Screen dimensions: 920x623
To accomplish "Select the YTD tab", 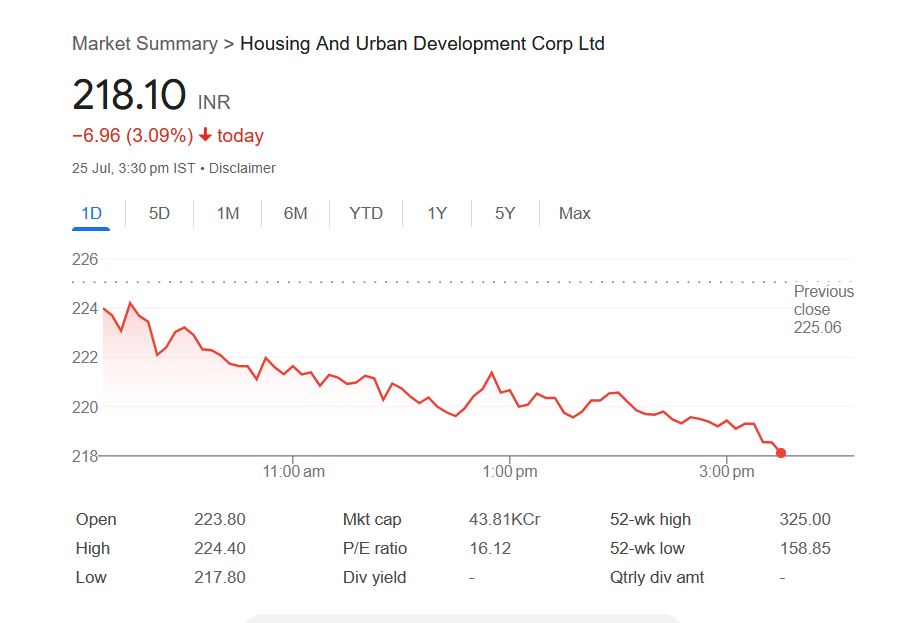I will [x=366, y=213].
